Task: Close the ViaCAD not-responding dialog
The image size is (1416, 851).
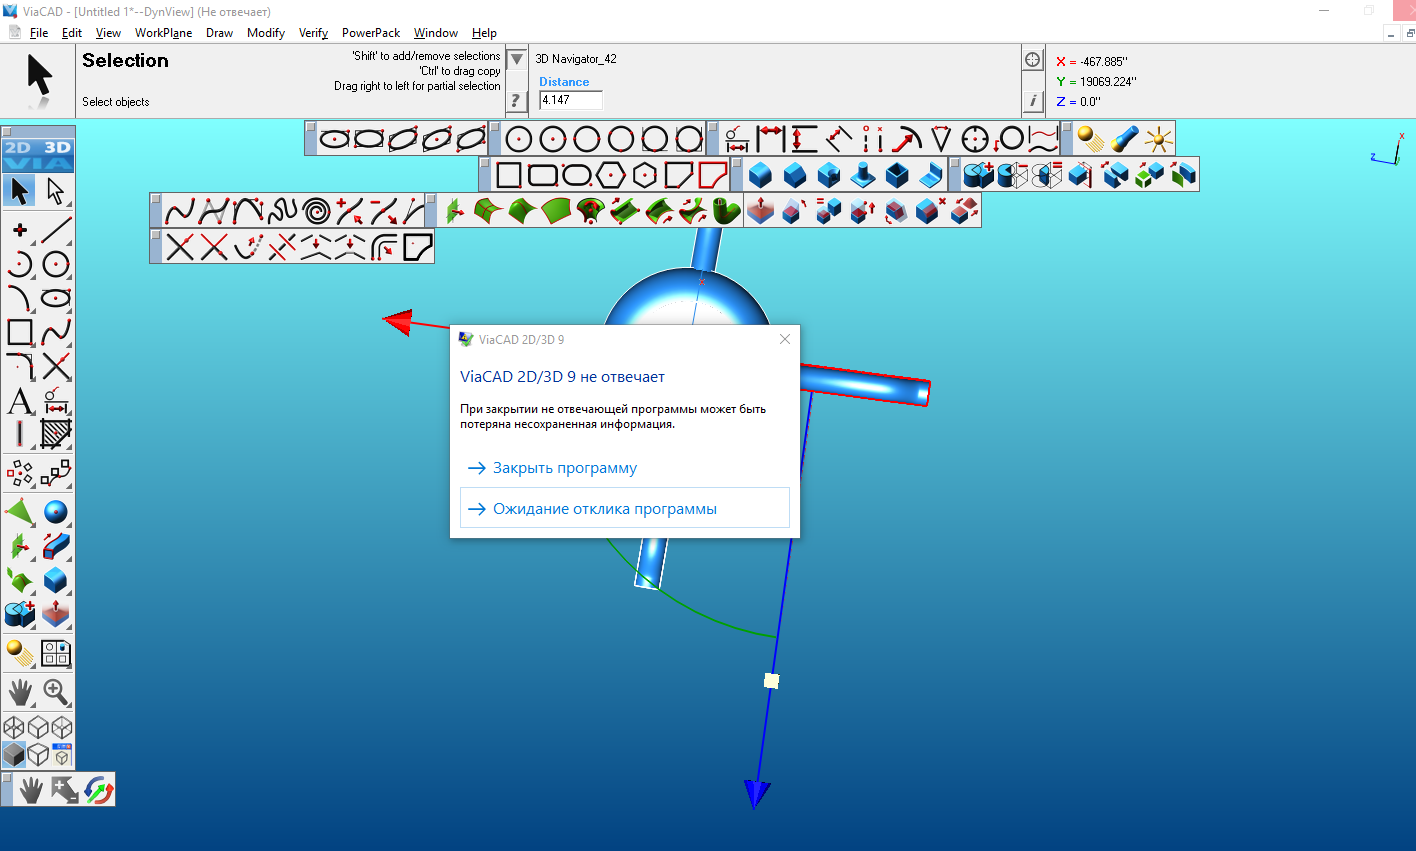Action: pyautogui.click(x=785, y=339)
